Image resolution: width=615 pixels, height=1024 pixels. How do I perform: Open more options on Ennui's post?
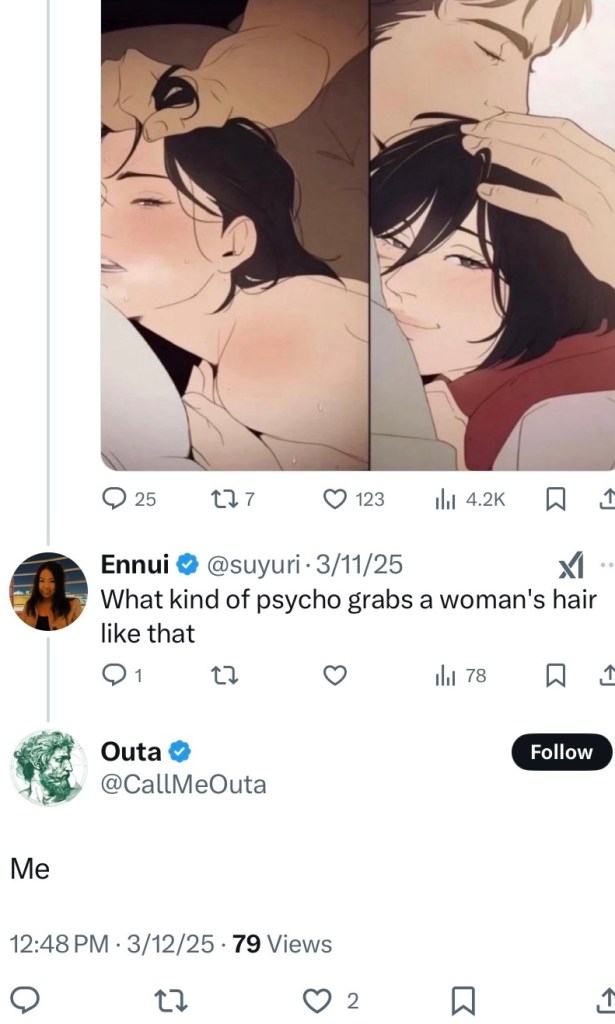603,564
